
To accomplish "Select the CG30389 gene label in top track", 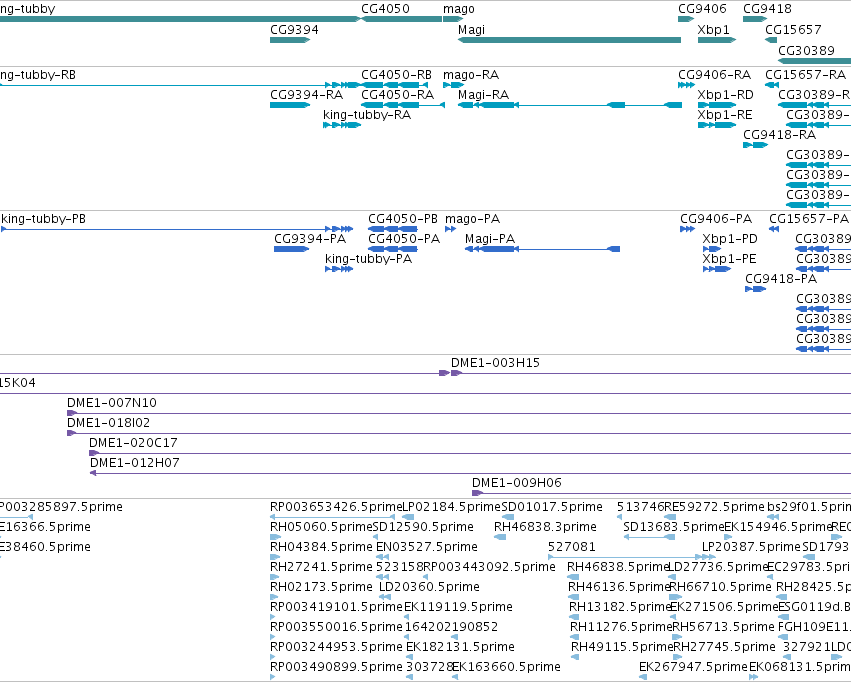I will point(806,50).
